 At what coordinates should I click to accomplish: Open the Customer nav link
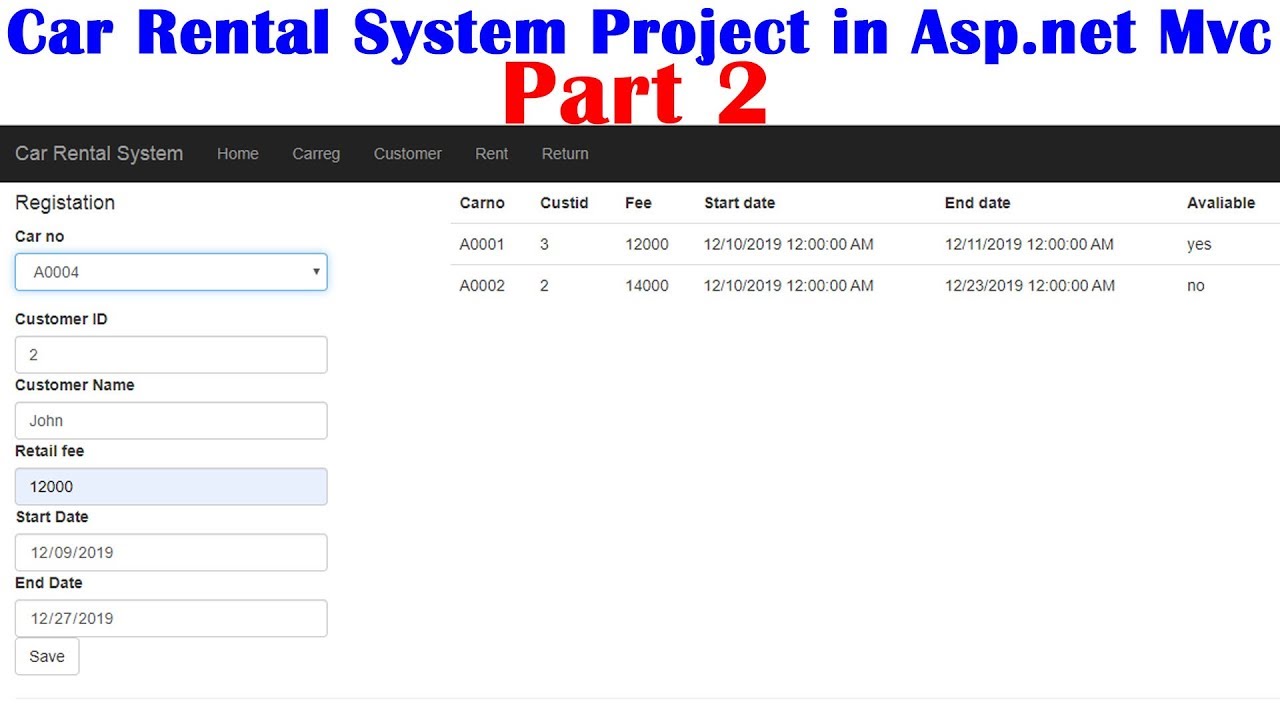pyautogui.click(x=407, y=154)
